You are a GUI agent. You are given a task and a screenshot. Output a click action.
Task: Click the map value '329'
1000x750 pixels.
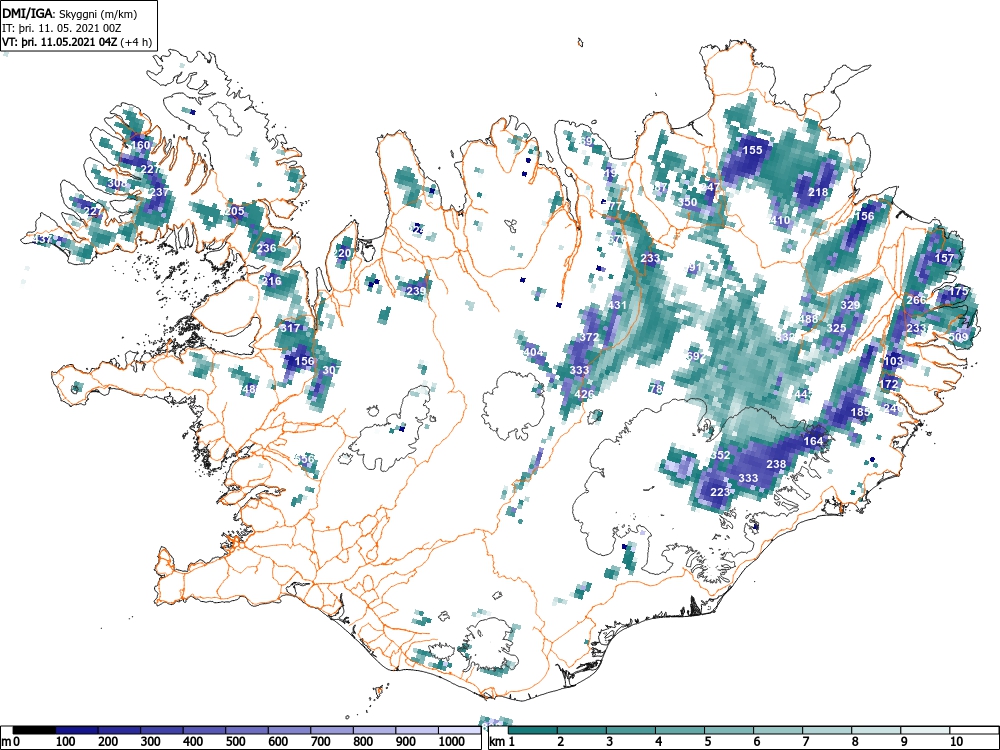coord(851,305)
